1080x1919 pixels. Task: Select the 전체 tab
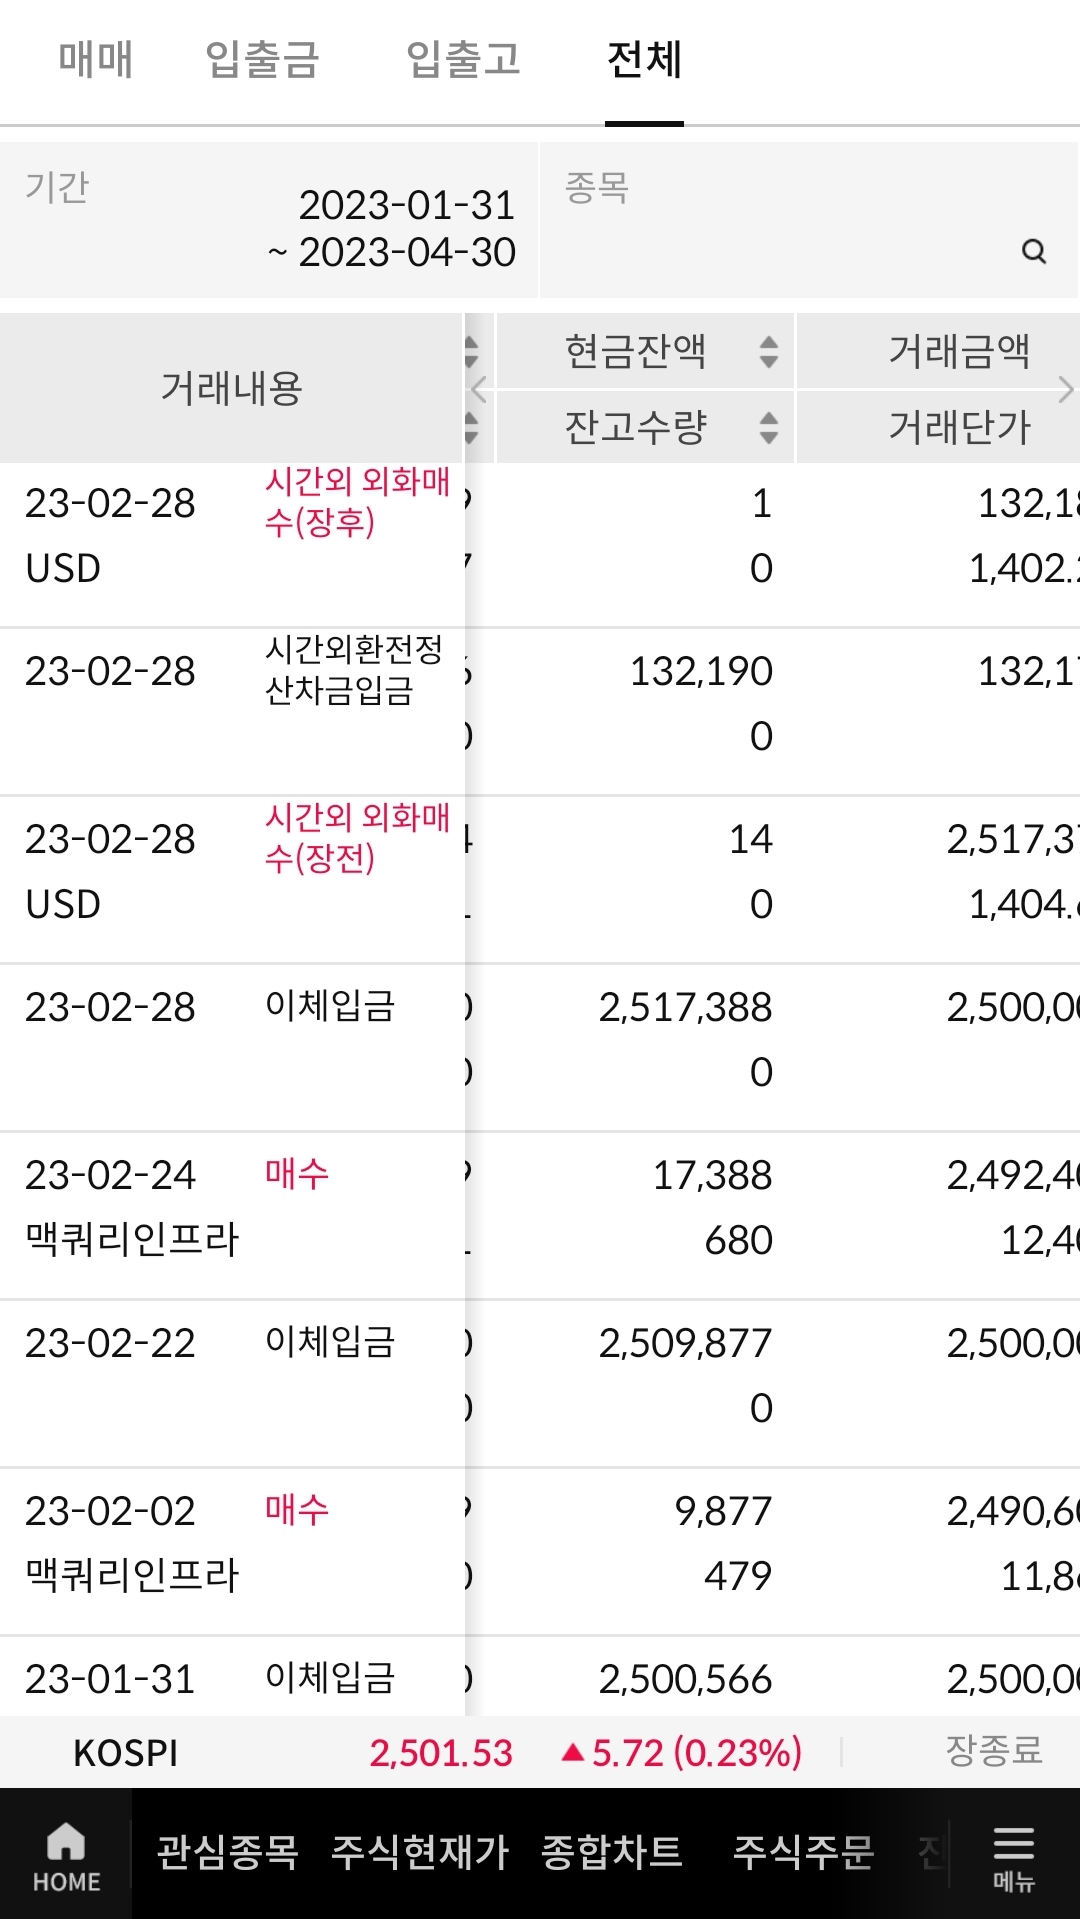[x=644, y=60]
